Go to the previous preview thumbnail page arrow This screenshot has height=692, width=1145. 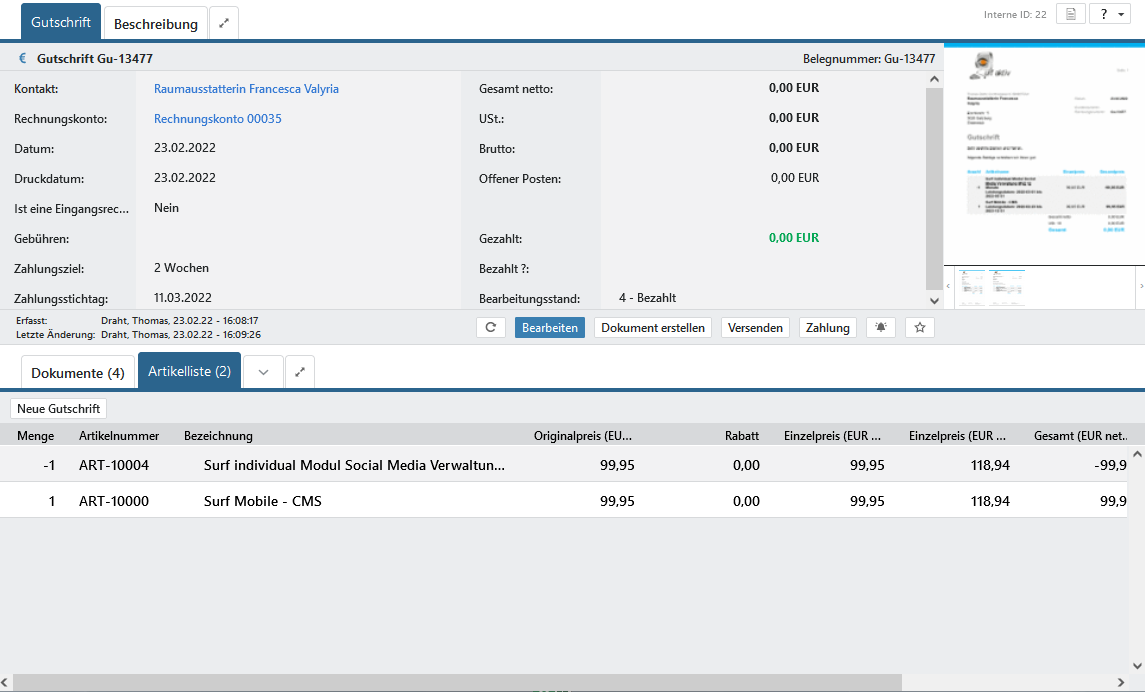949,287
